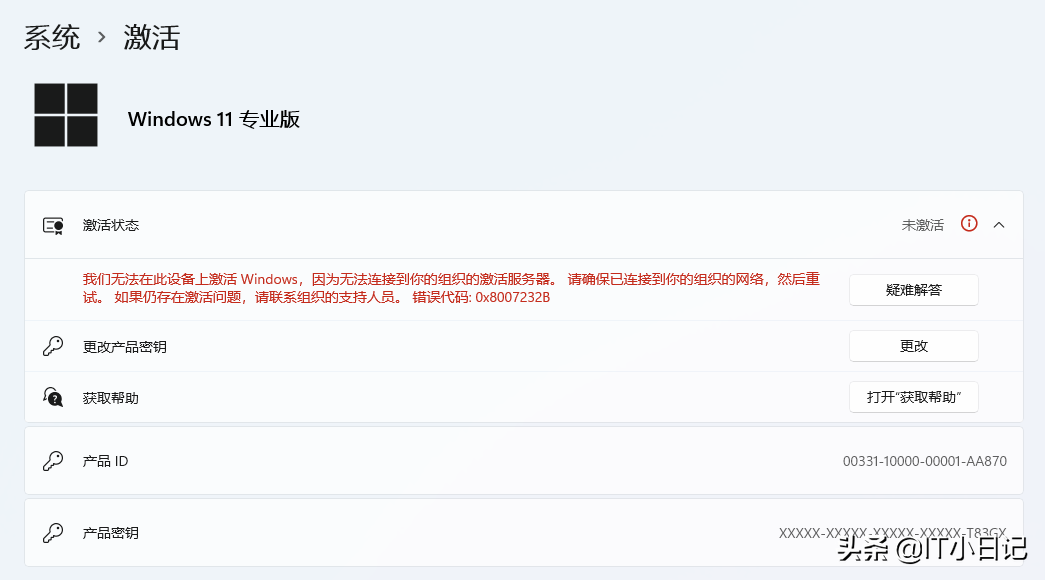The height and width of the screenshot is (580, 1045).
Task: Click the activation state certificate icon
Action: point(53,226)
